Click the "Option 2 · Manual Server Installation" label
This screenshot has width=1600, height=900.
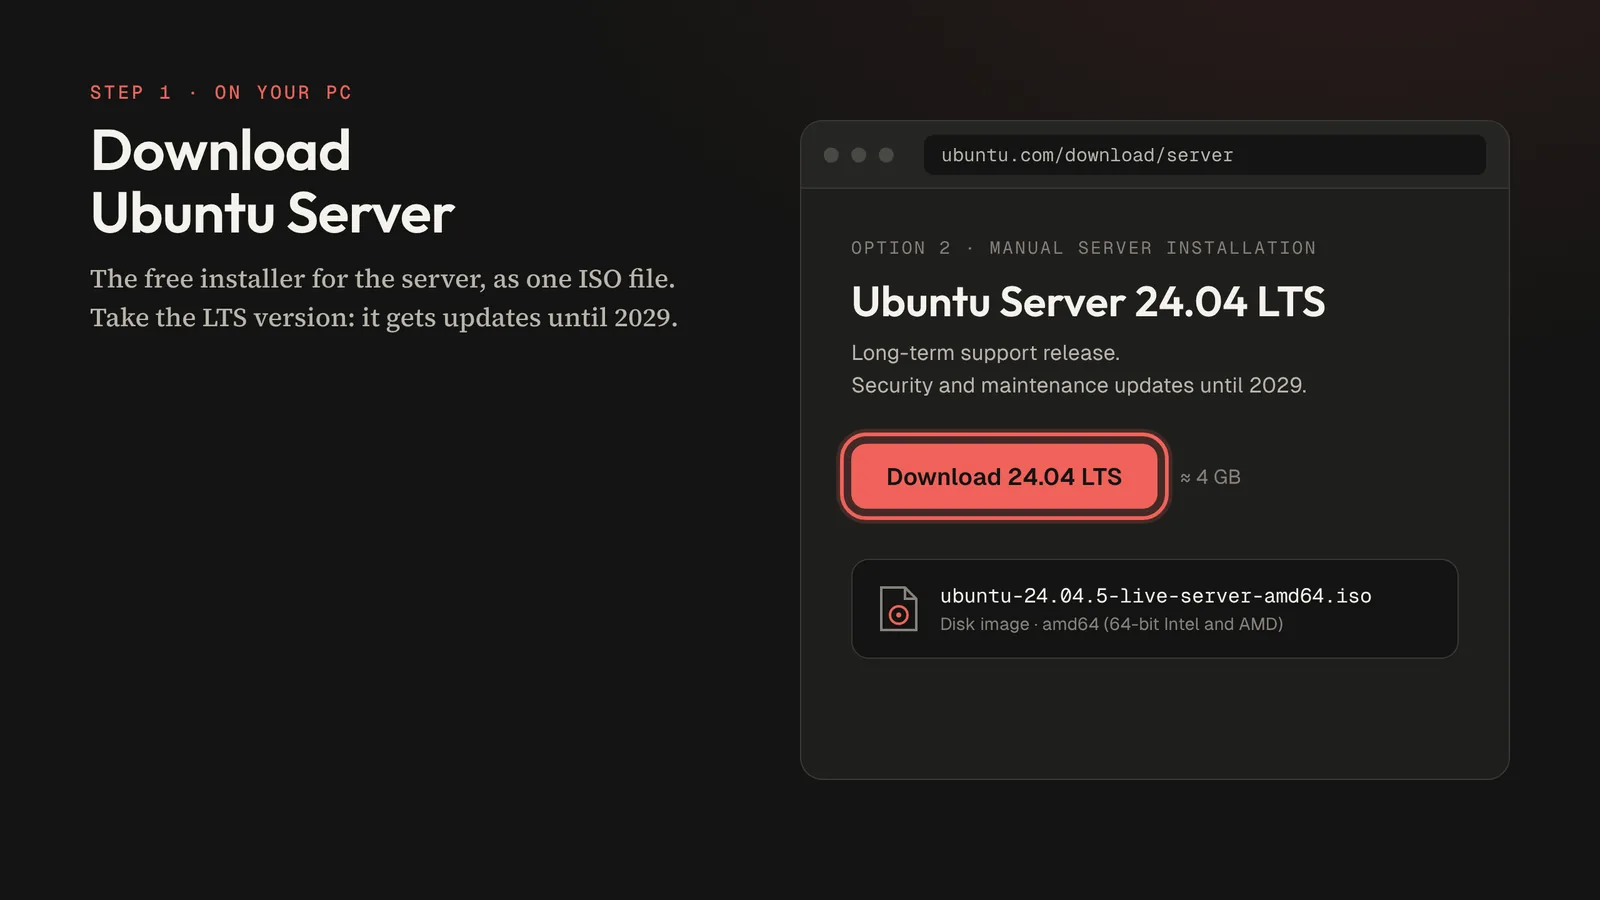click(x=1083, y=248)
